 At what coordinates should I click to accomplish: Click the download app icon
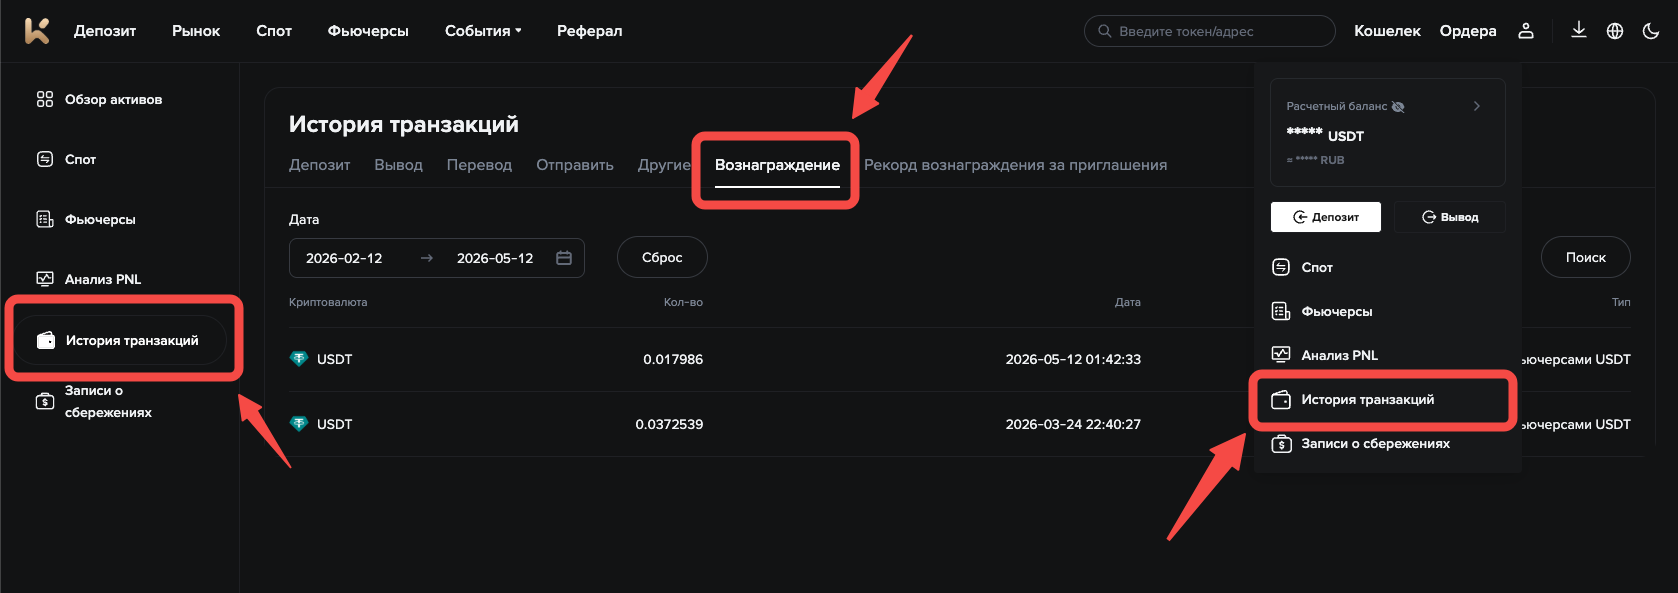1579,30
